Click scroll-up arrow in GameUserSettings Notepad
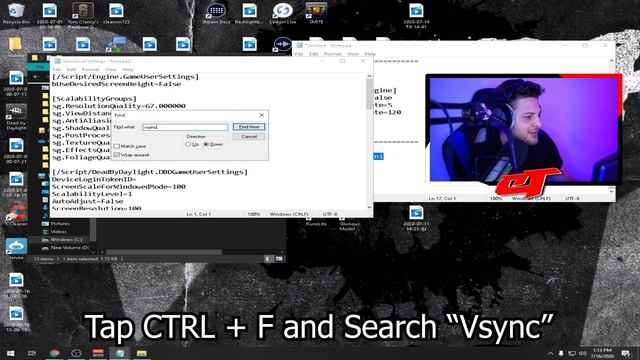Viewport: 640px width, 360px height. coord(369,76)
